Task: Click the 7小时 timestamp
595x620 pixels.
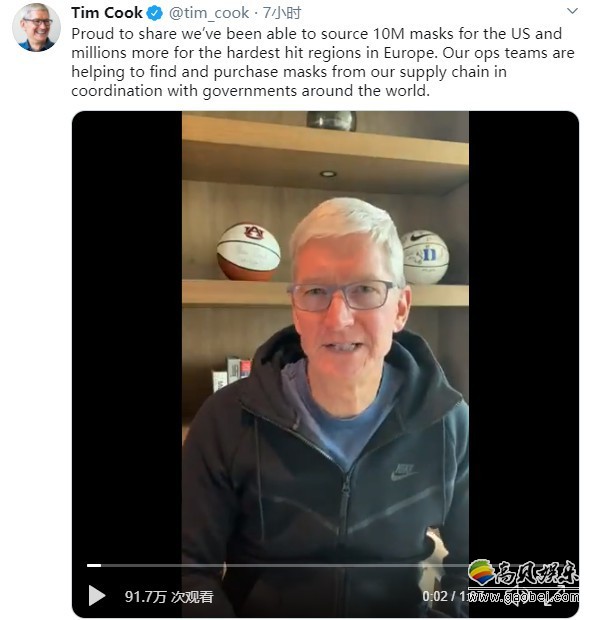Action: 281,13
